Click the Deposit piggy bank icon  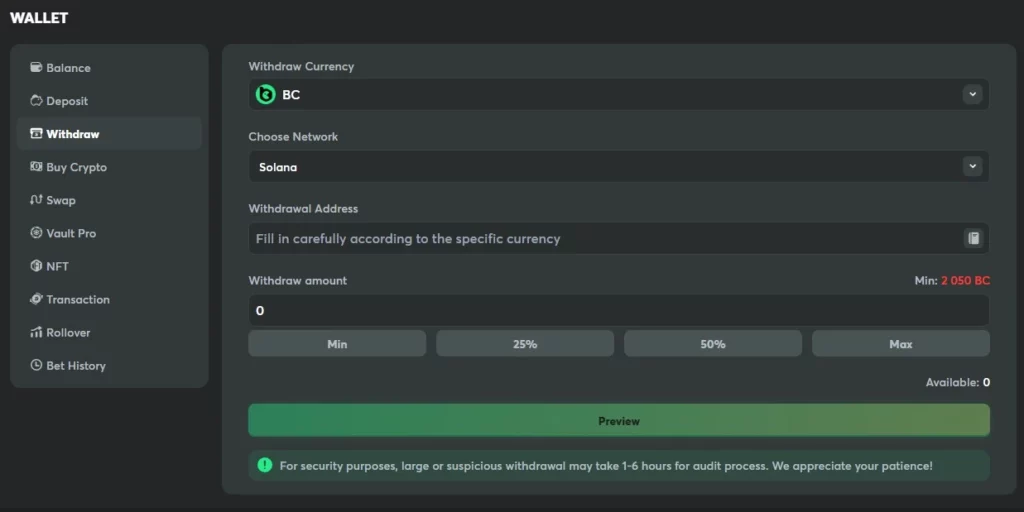[x=37, y=101]
